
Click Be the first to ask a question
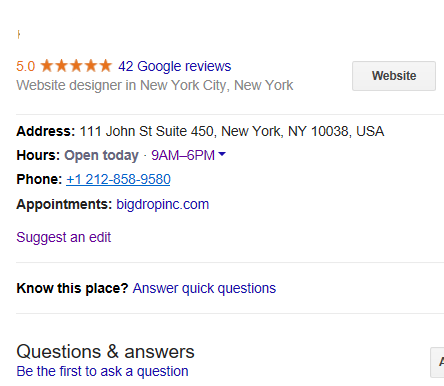click(x=102, y=371)
